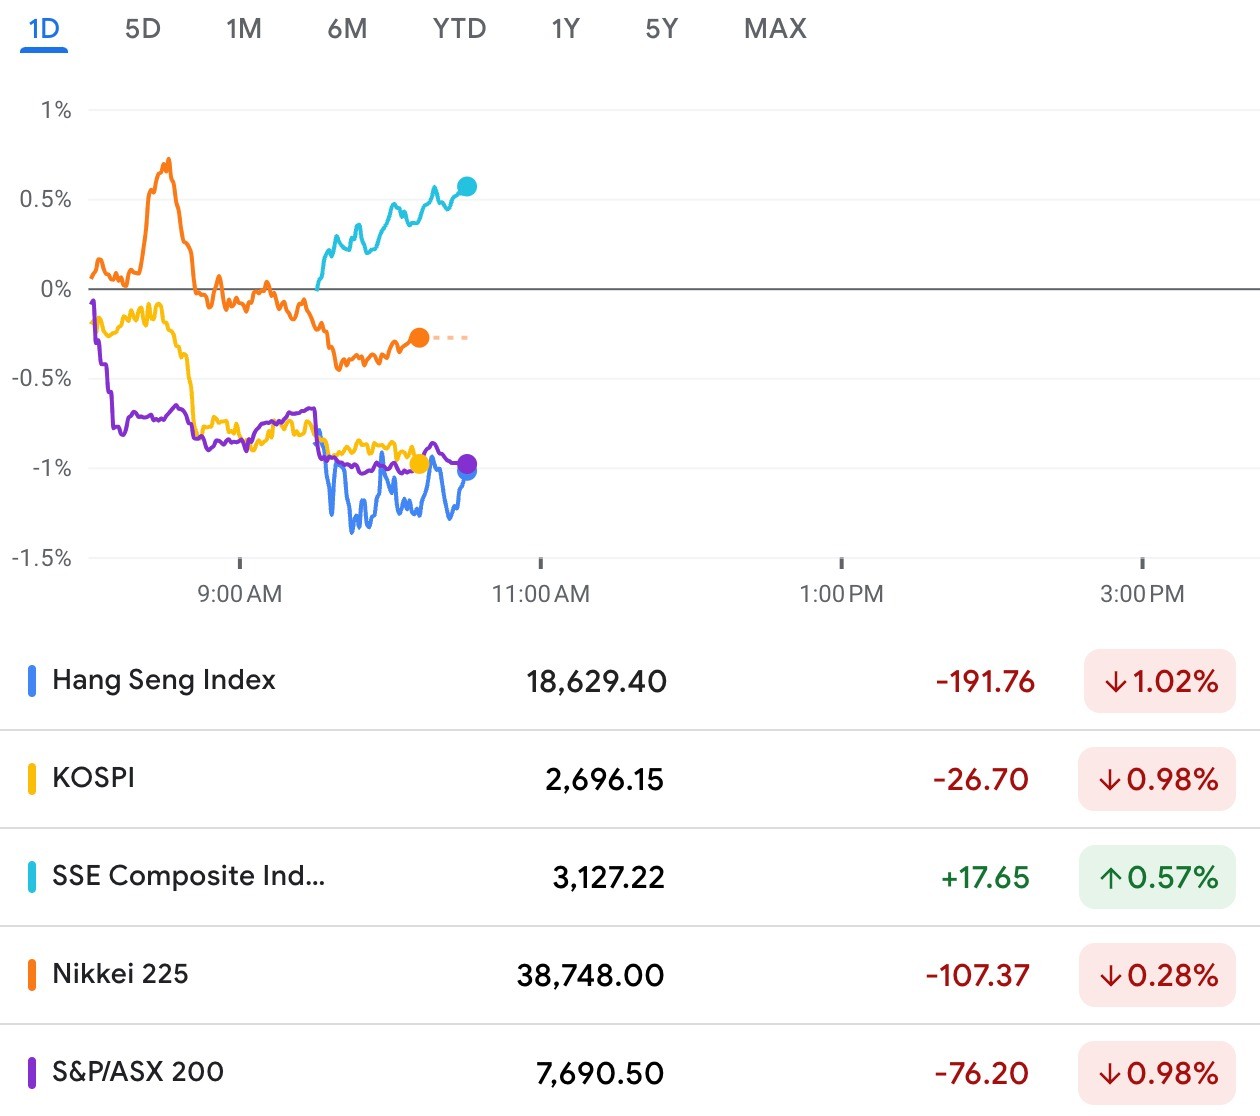Click the 1:00 PM time axis label
This screenshot has height=1116, width=1260.
(x=842, y=594)
